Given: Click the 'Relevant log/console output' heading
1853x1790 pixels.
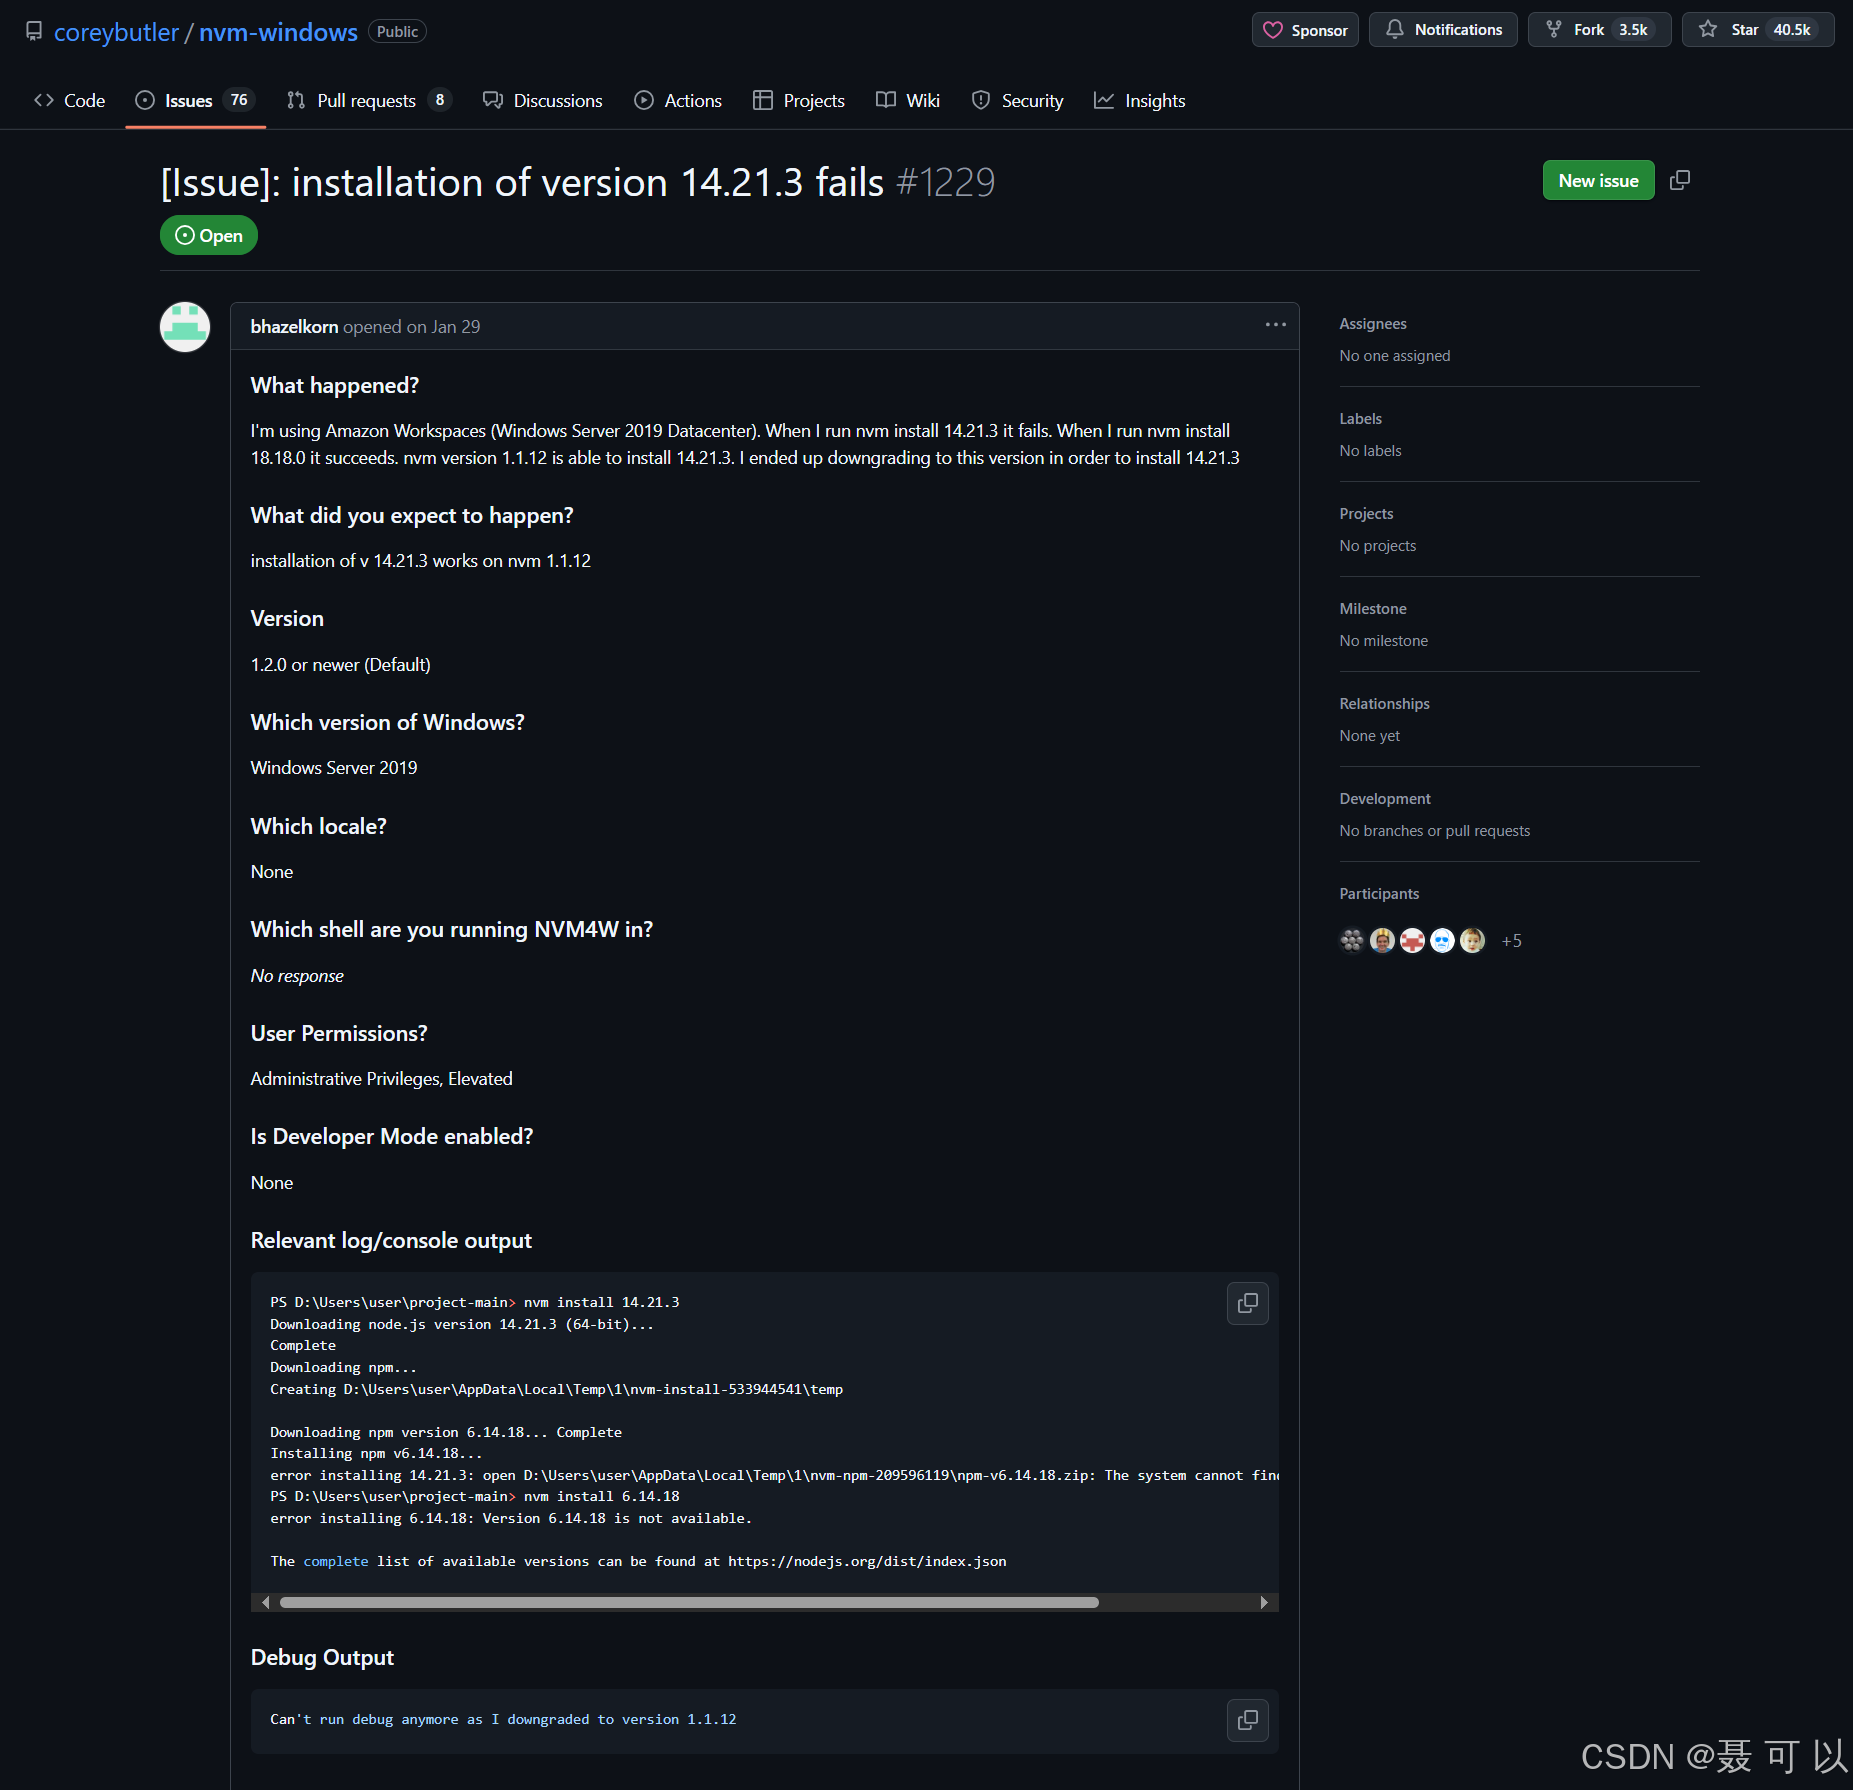Looking at the screenshot, I should (391, 1241).
